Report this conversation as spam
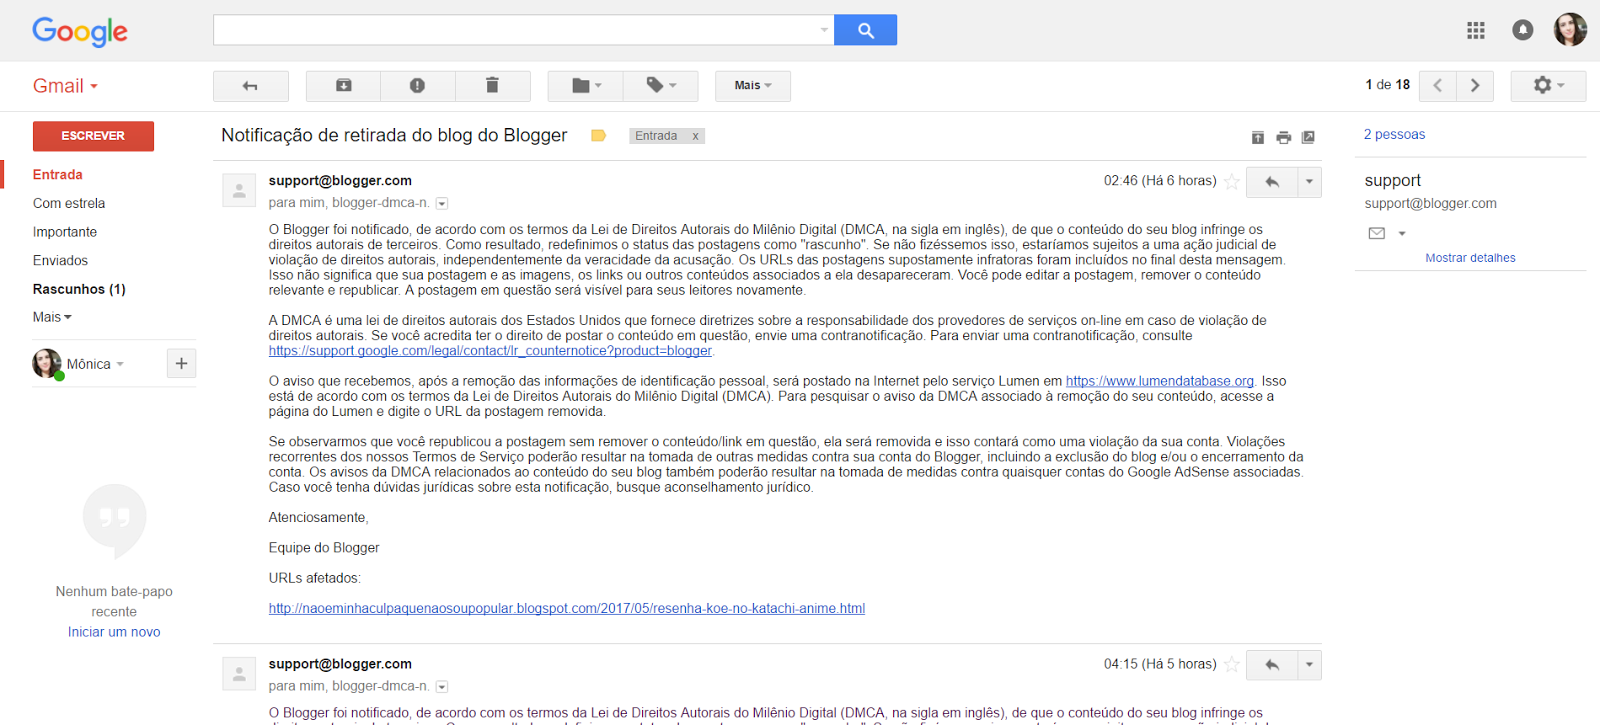This screenshot has width=1600, height=725. [x=418, y=86]
